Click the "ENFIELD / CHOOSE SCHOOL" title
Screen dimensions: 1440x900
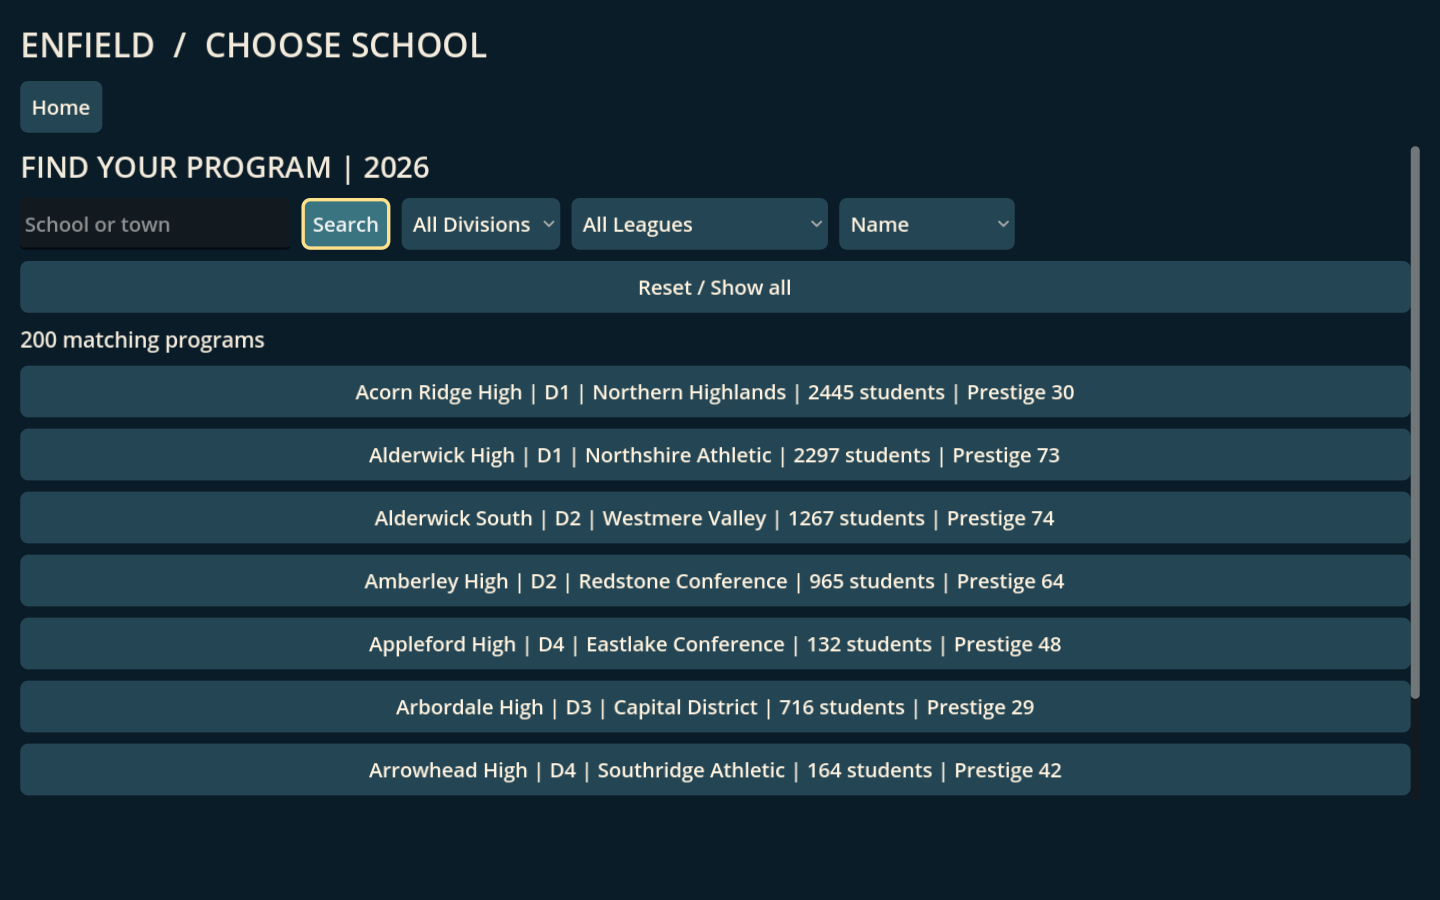click(x=254, y=45)
